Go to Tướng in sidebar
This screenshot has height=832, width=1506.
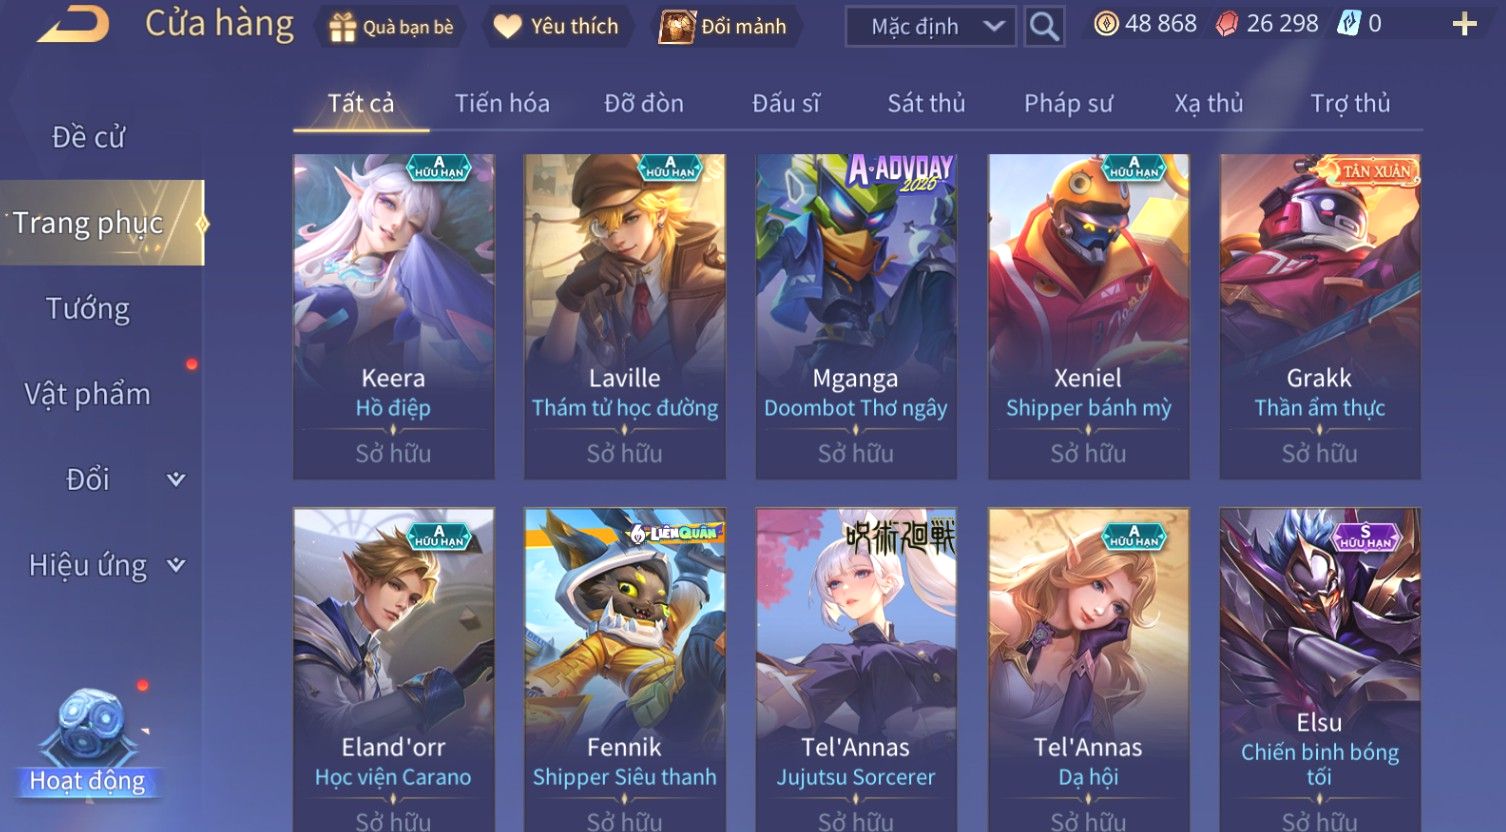(x=88, y=308)
